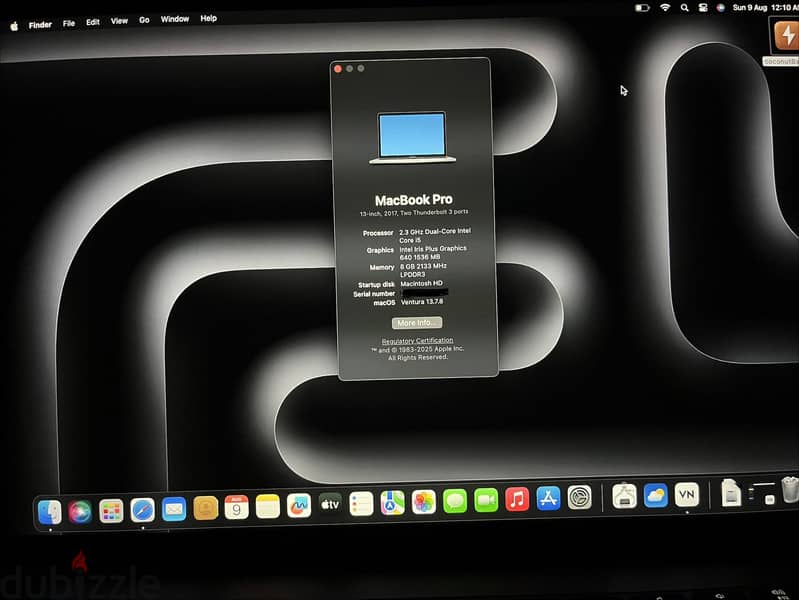
Task: Click 'Intel Iris Plus Graphics' value
Action: click(433, 249)
